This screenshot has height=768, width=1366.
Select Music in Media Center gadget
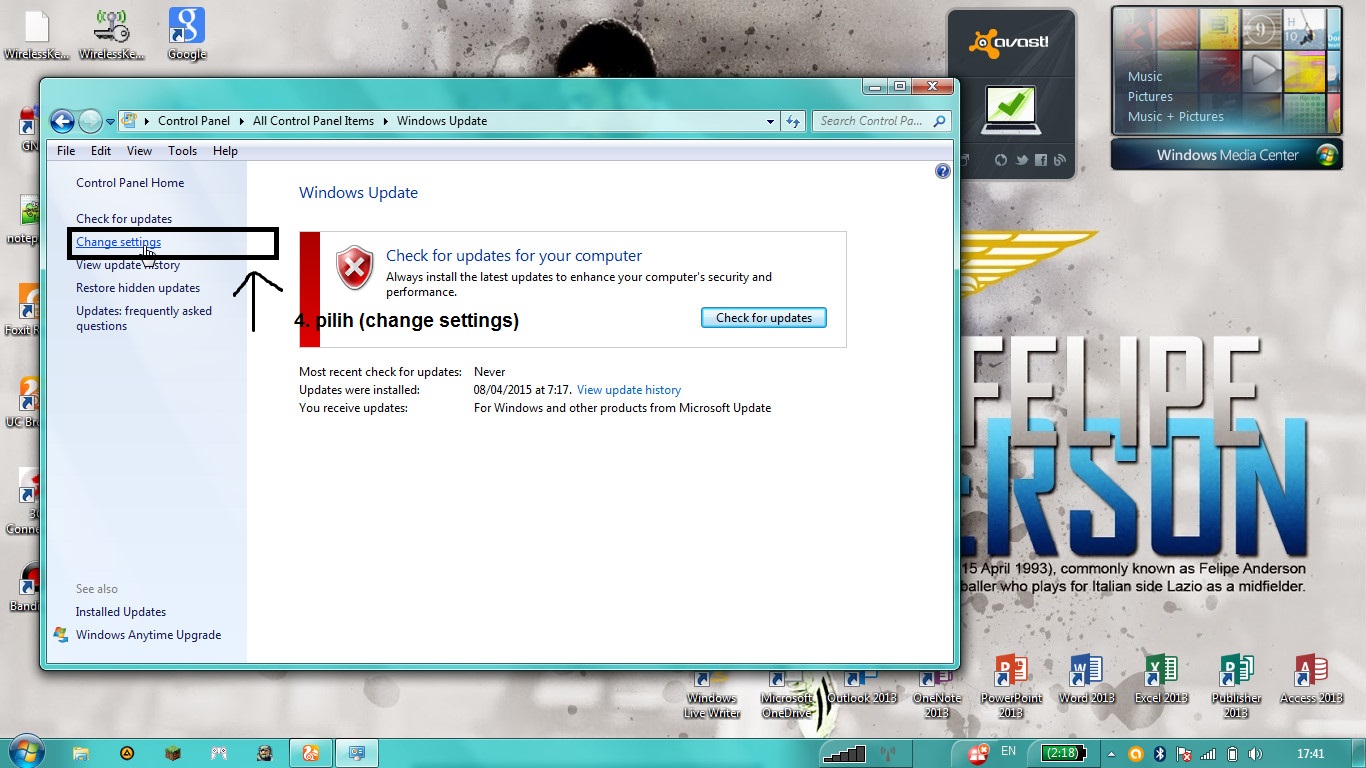coord(1145,77)
